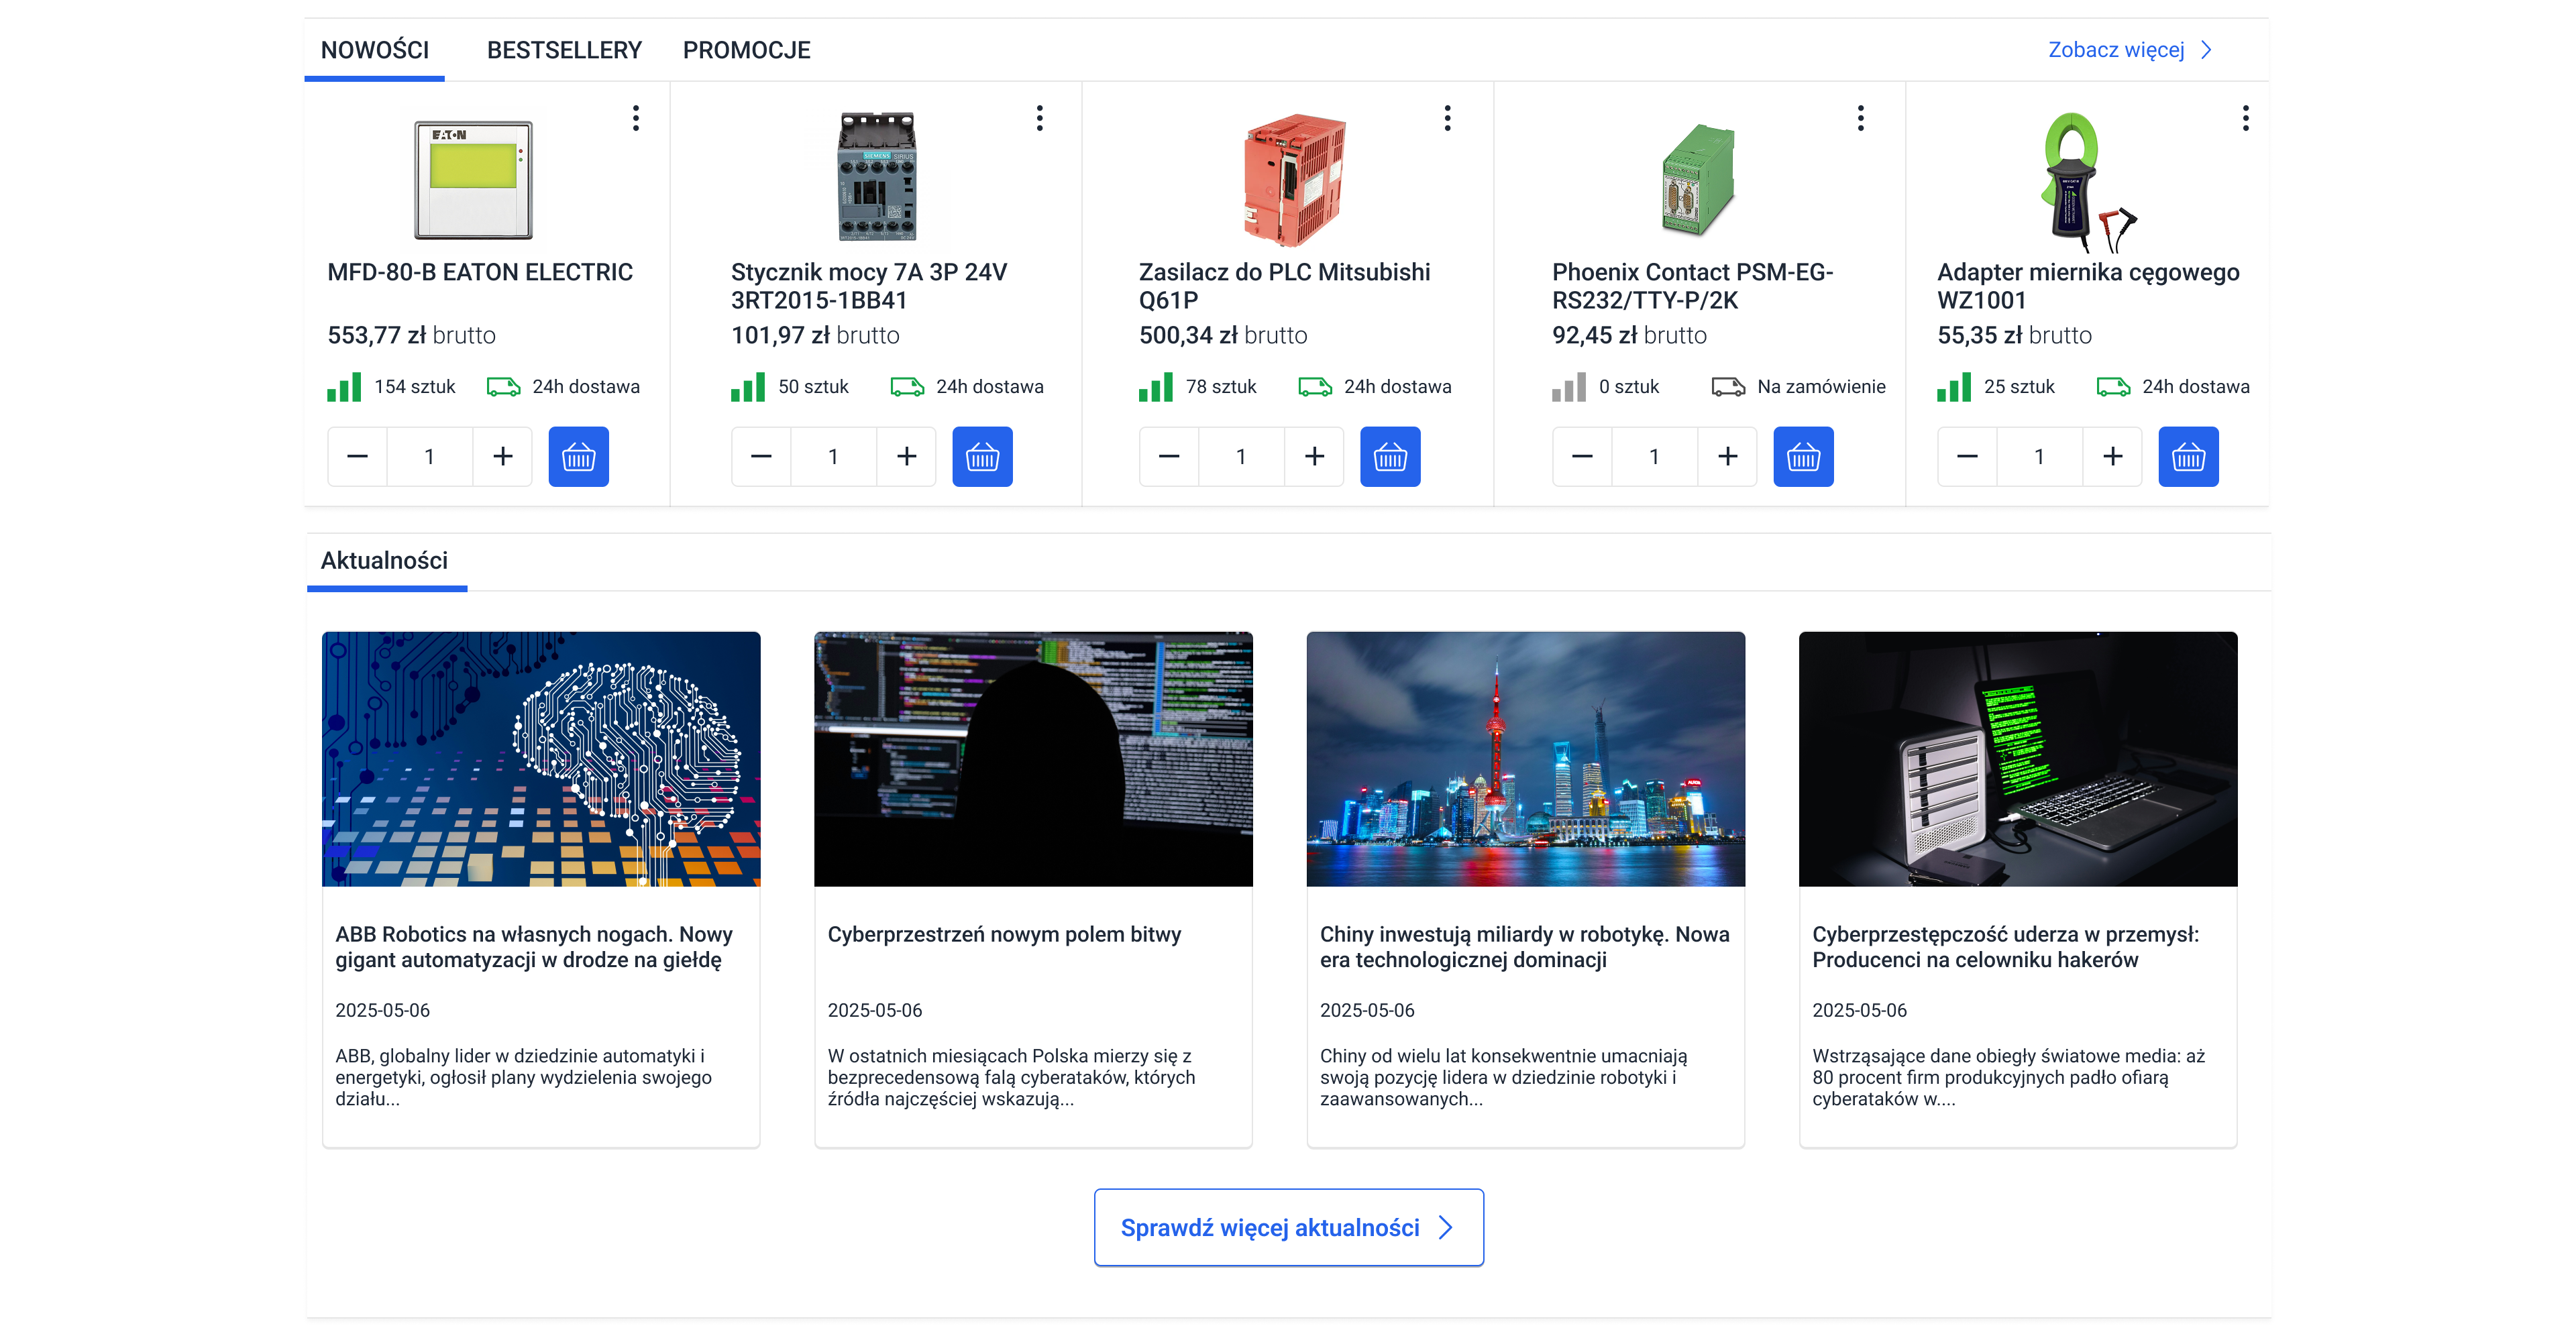Open options menu for Zasilacz Q61P
Viewport: 2576px width, 1336px height.
tap(1446, 118)
